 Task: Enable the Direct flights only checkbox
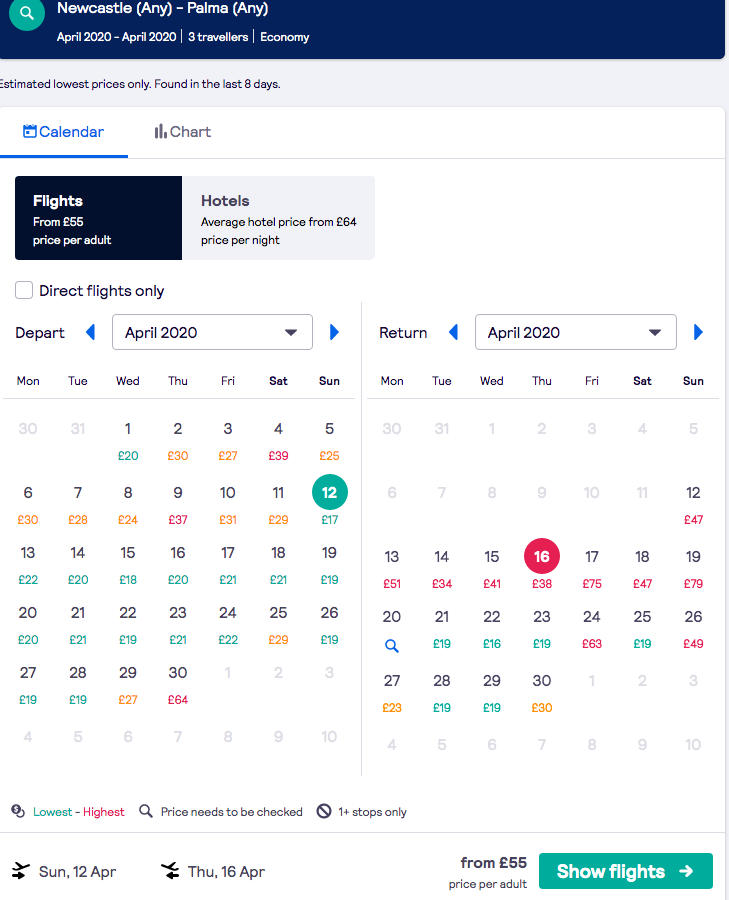click(x=23, y=290)
